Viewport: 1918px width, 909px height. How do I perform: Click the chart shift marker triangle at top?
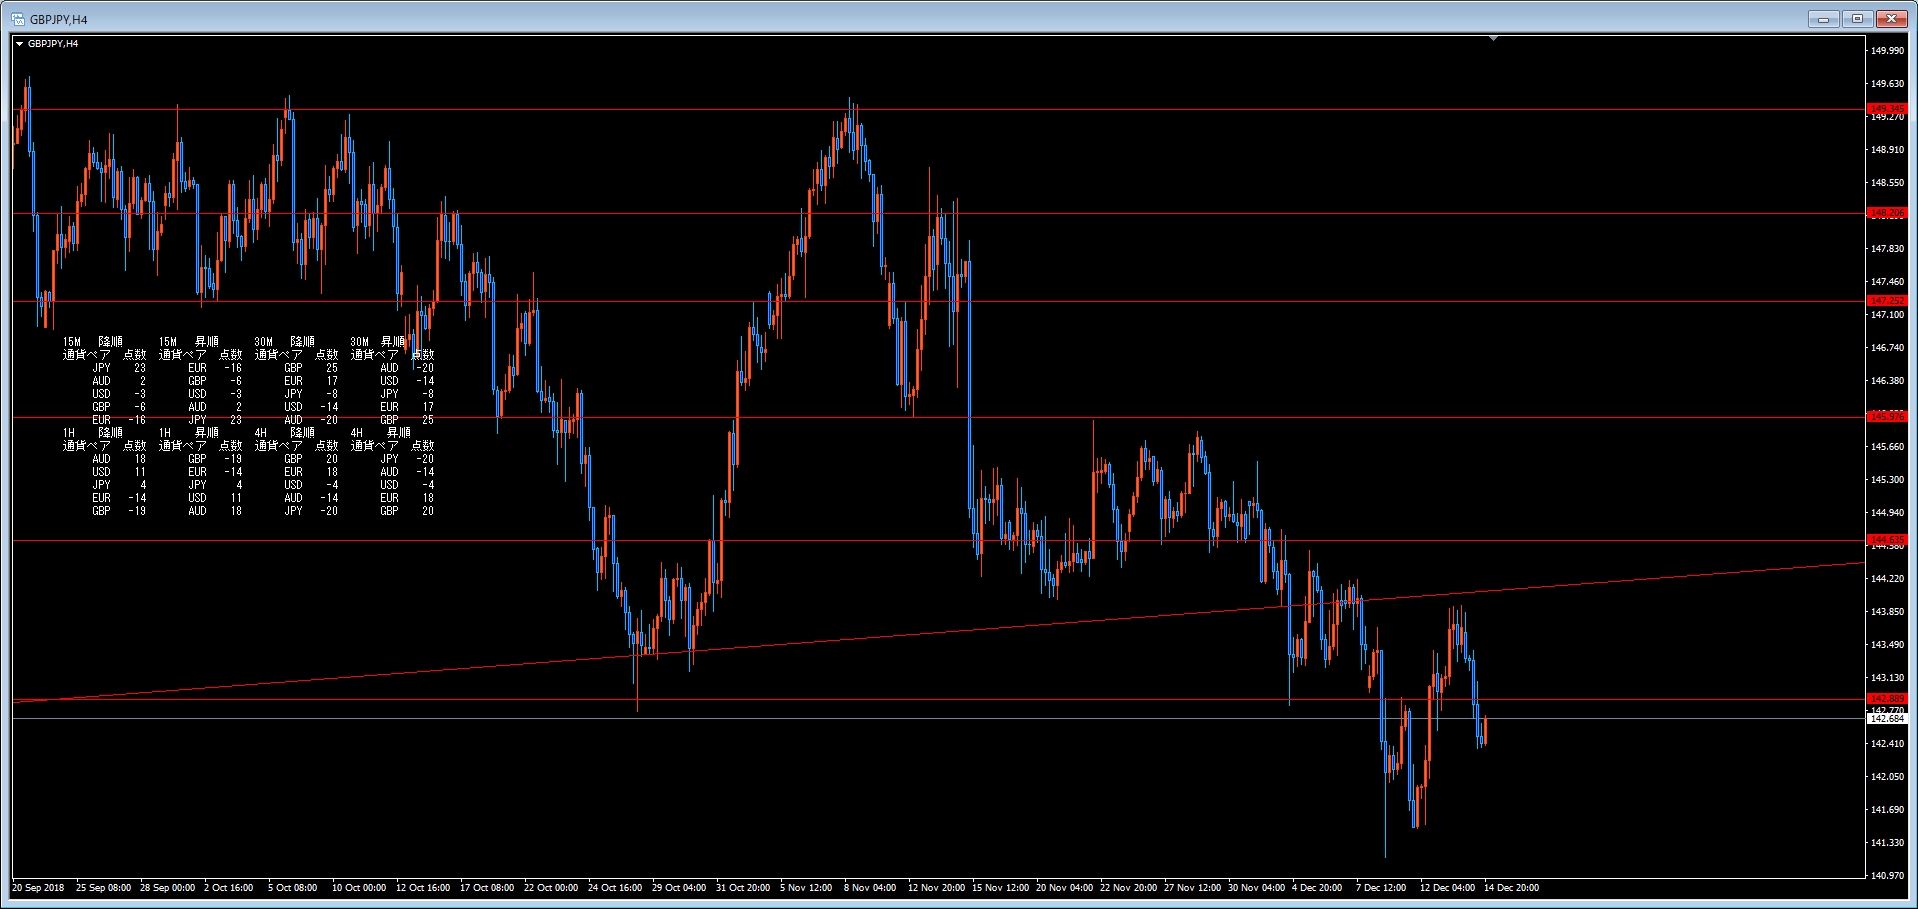point(1493,38)
